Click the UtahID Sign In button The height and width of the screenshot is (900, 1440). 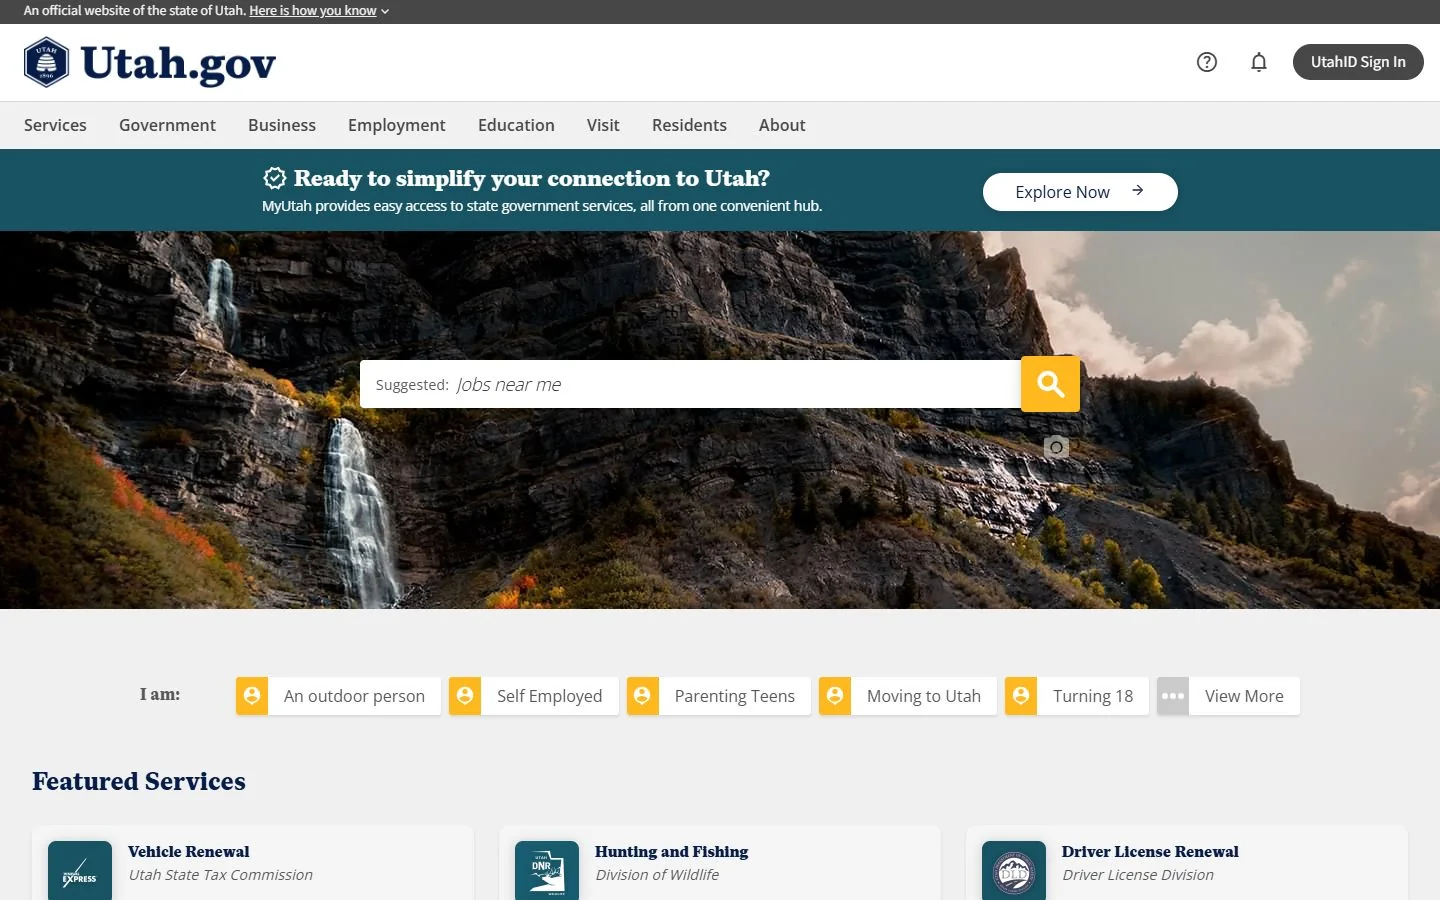tap(1358, 62)
